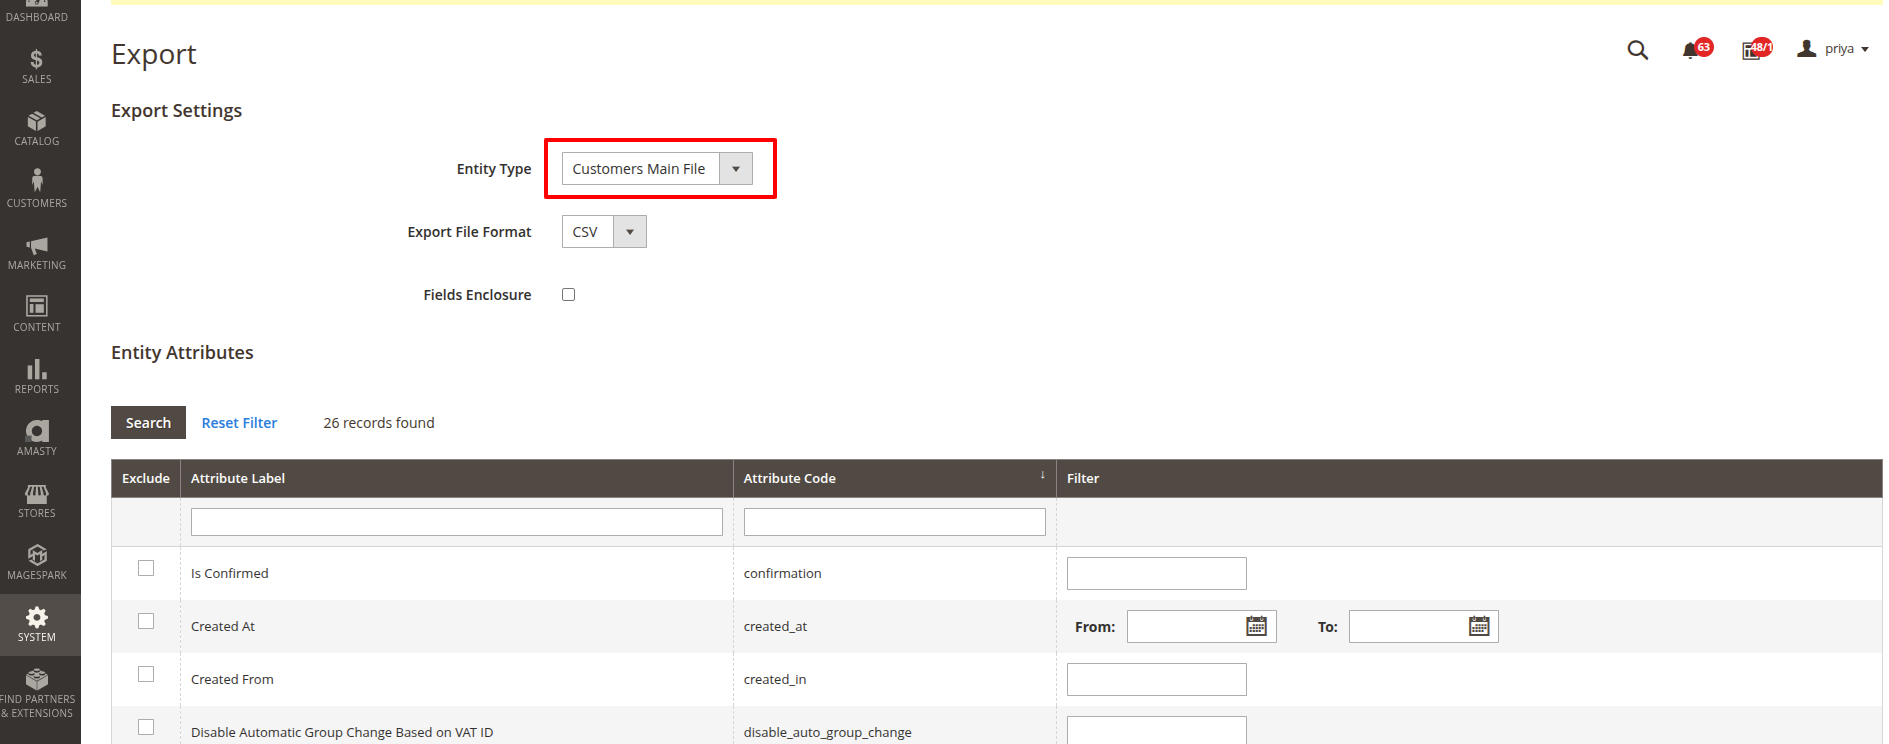
Task: Open the Magespark sidebar menu
Action: point(37,562)
